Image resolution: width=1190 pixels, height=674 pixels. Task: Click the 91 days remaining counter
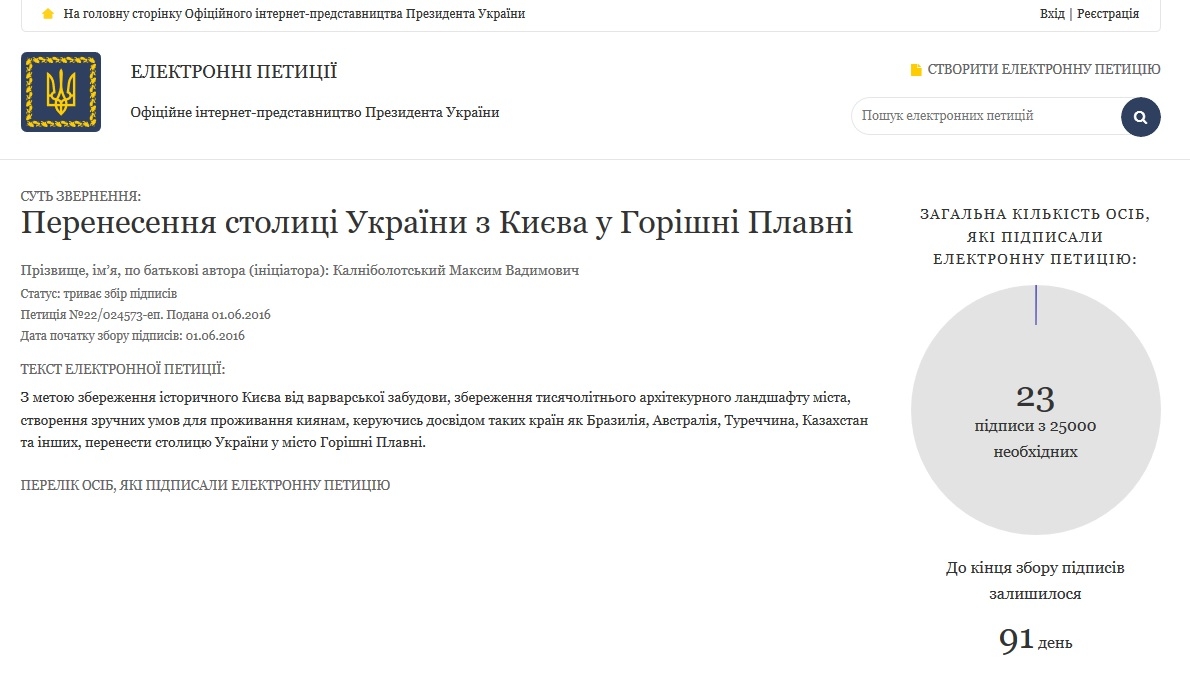point(1017,640)
